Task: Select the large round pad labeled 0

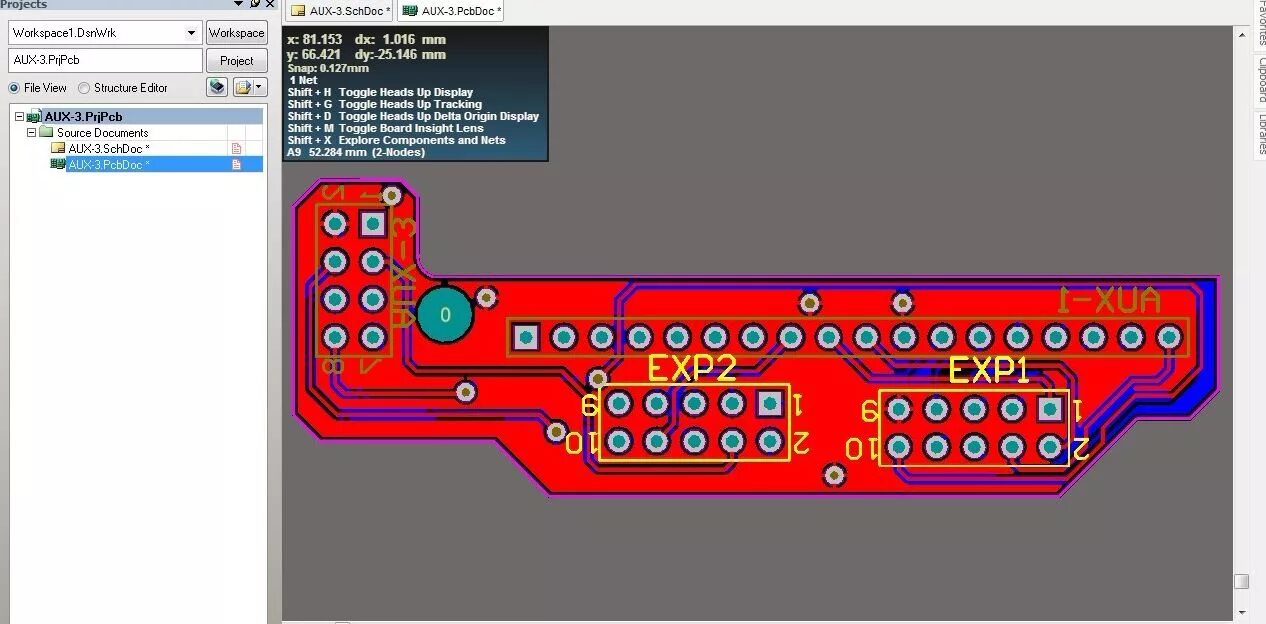Action: [445, 315]
